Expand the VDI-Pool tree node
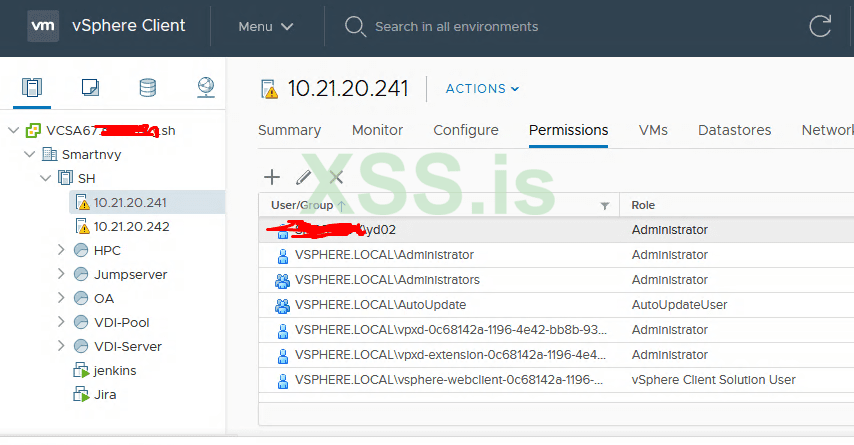Viewport: 854px width, 445px height. pos(62,322)
